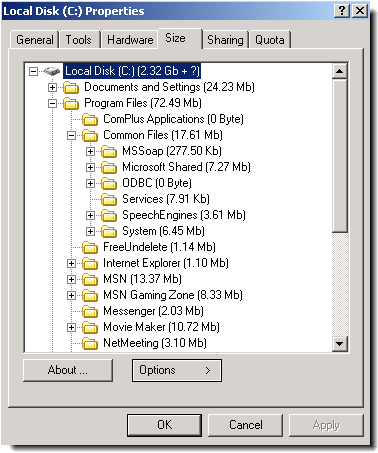378x453 pixels.
Task: Expand the MSSoap node
Action: pos(90,151)
